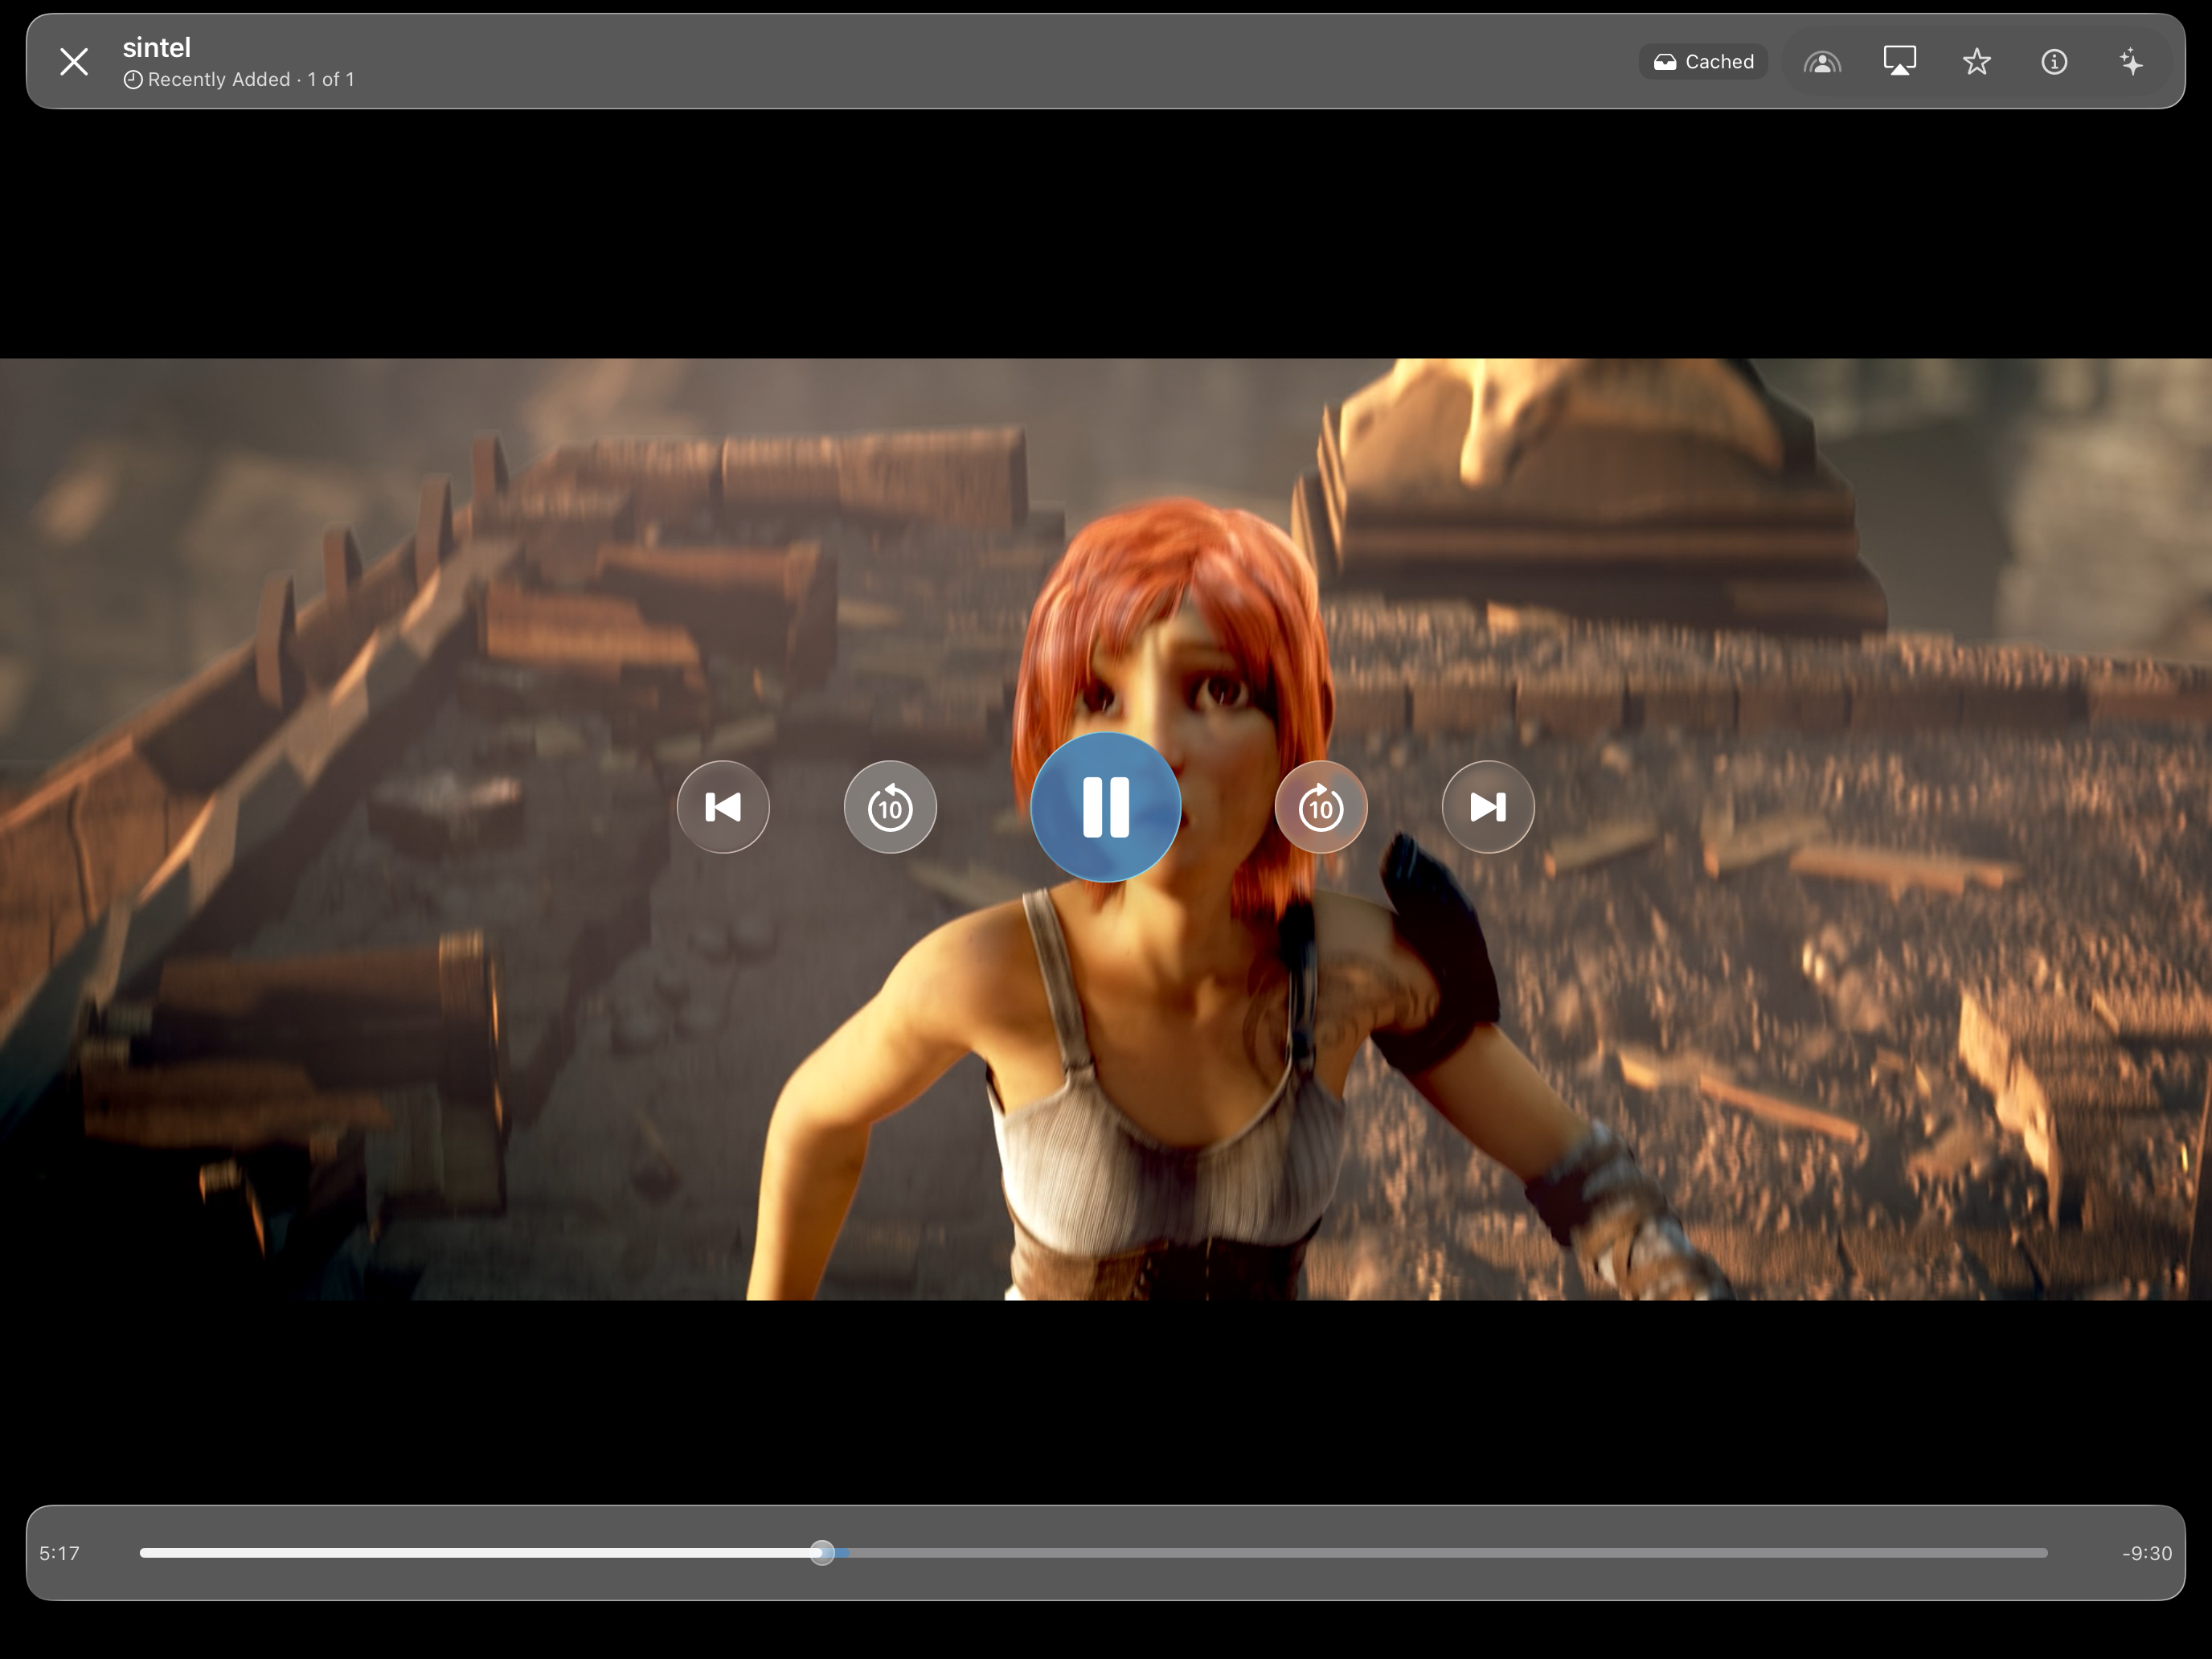Show video info panel
This screenshot has height=1659, width=2212.
[x=2054, y=62]
